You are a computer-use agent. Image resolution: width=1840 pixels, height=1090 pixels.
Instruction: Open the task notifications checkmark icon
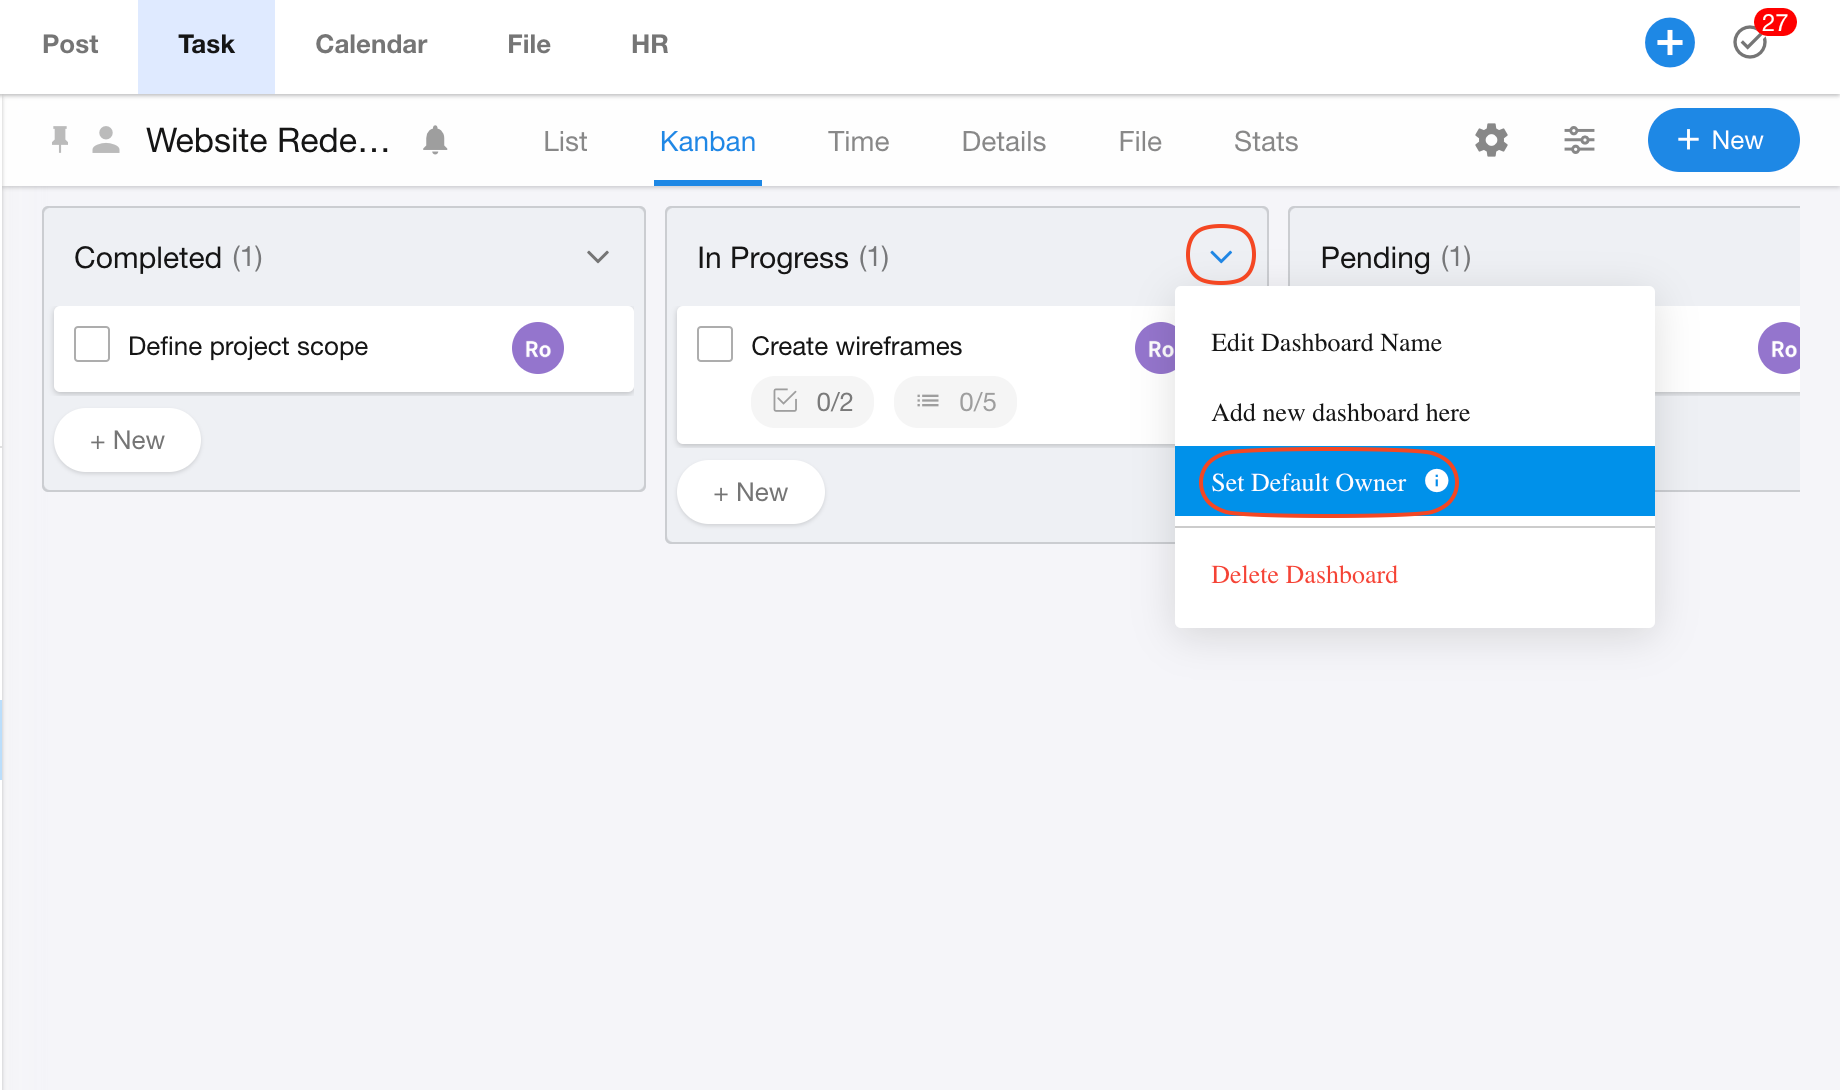pyautogui.click(x=1750, y=43)
